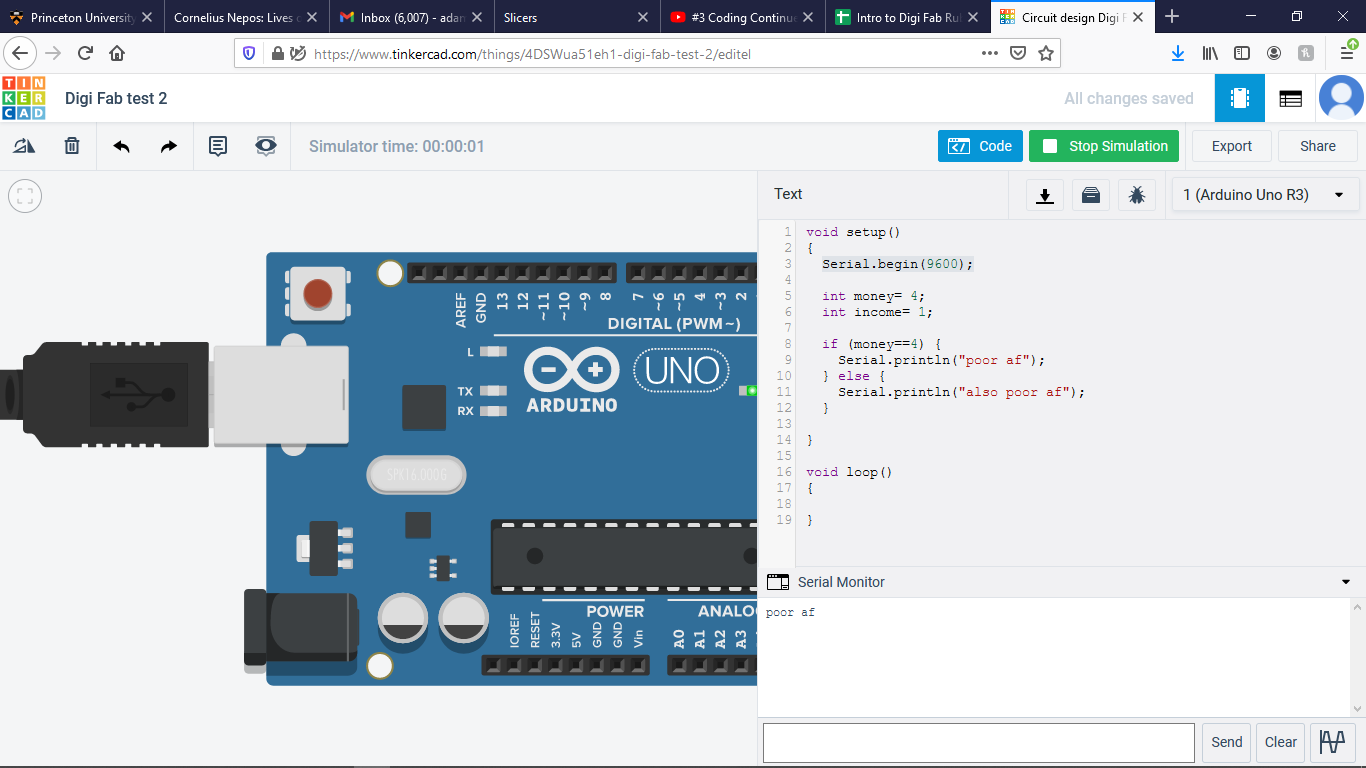The width and height of the screenshot is (1366, 768).
Task: Send the serial monitor input
Action: [x=1226, y=742]
